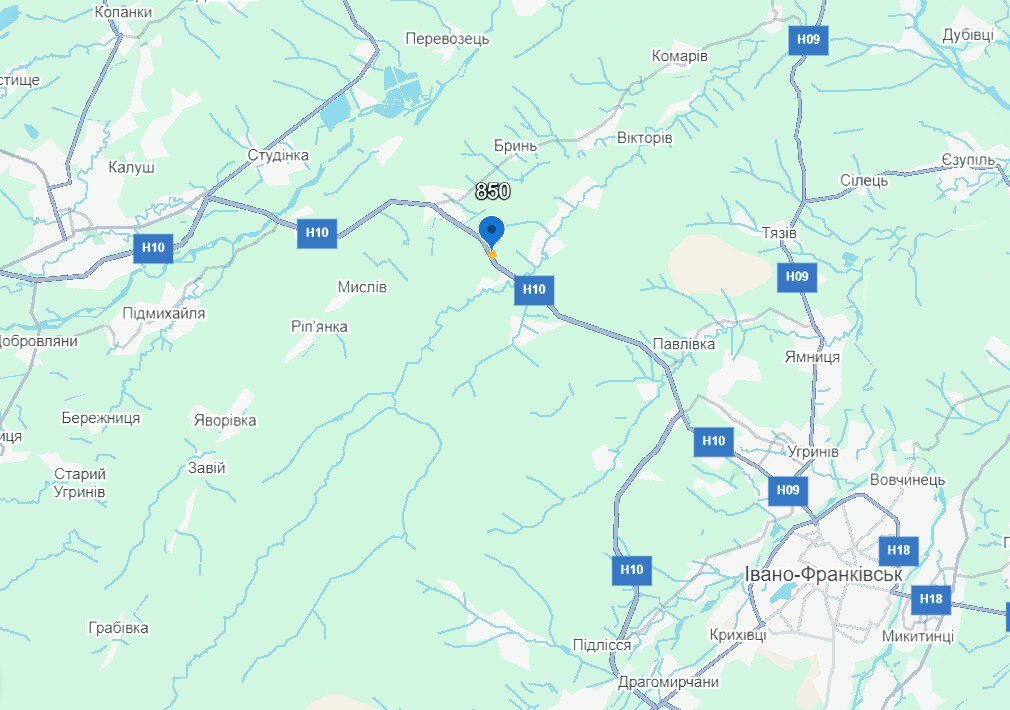Select the H10 shield below Студінка
1010x710 pixels.
coord(317,233)
